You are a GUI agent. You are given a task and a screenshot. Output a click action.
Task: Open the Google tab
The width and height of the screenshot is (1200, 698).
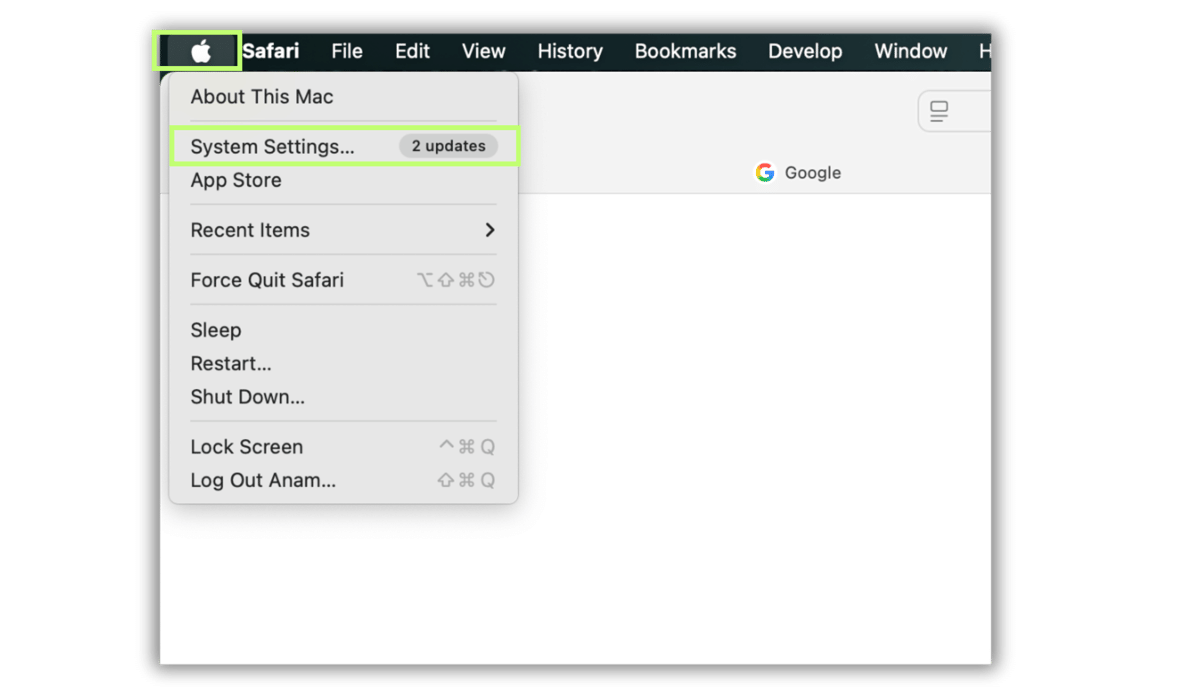tap(798, 173)
